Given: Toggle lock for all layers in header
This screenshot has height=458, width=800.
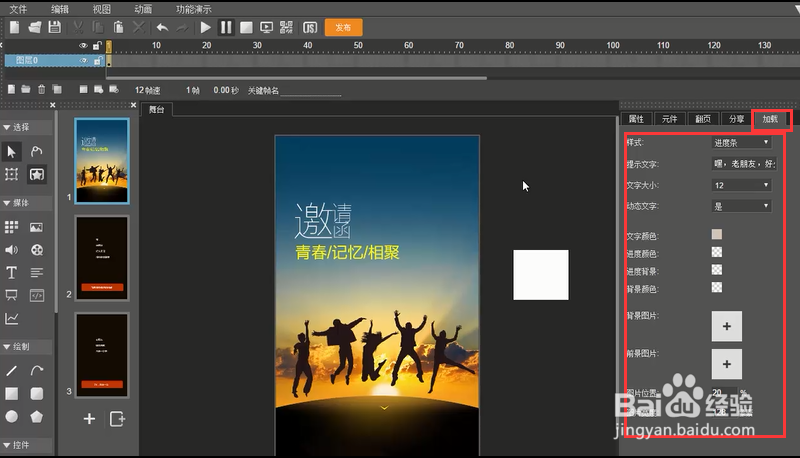Looking at the screenshot, I should (97, 46).
